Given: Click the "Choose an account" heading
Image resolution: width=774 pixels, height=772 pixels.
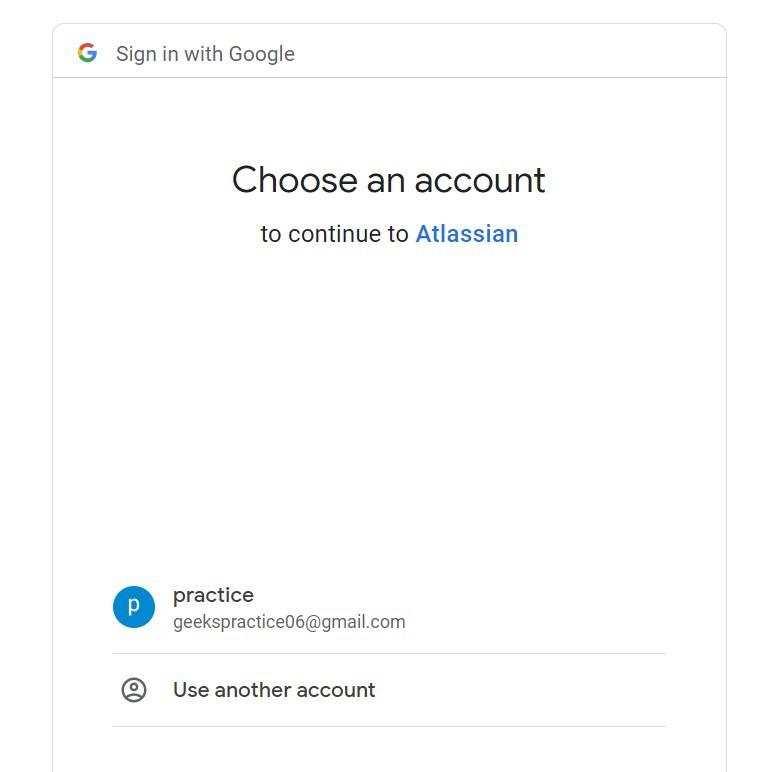Looking at the screenshot, I should click(389, 180).
